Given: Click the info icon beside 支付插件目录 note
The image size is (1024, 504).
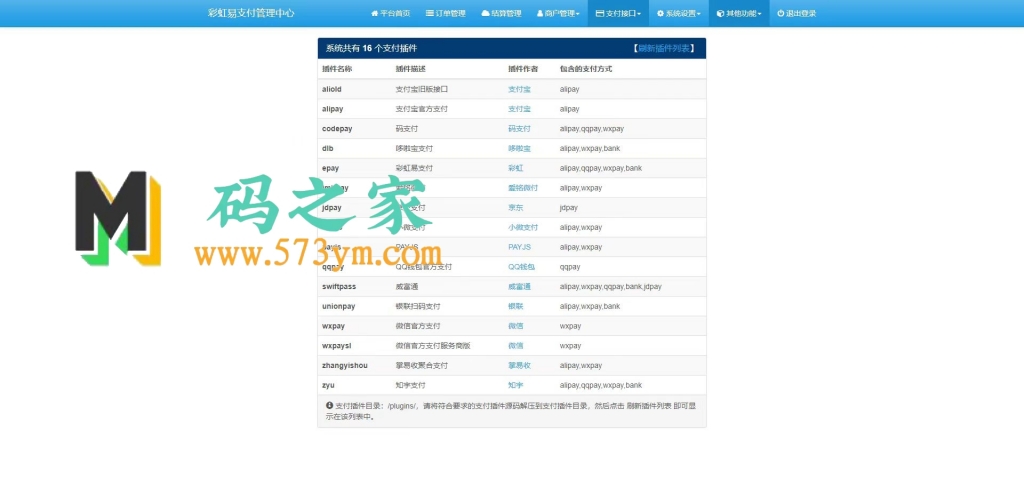Looking at the screenshot, I should tap(329, 405).
